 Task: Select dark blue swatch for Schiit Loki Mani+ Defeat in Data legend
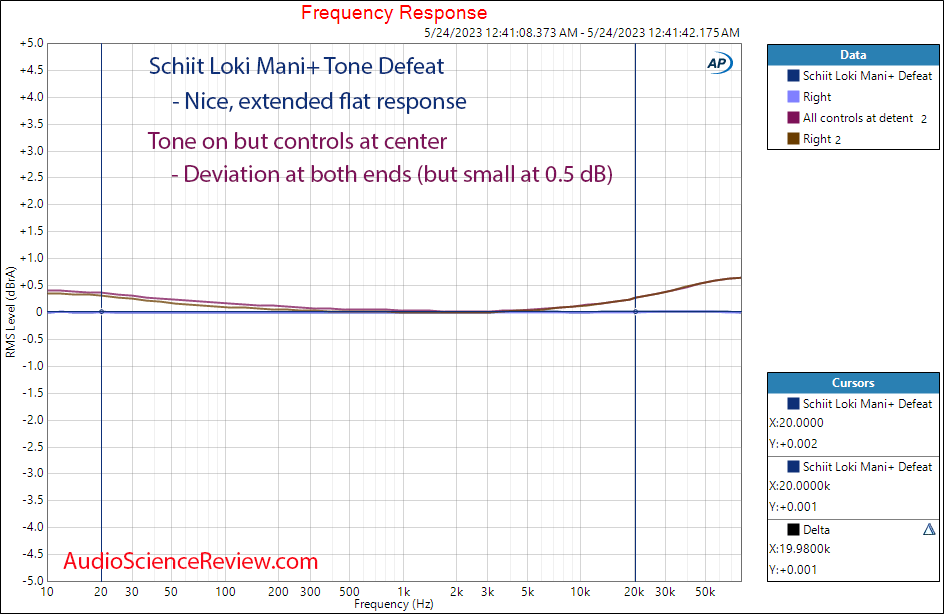coord(793,76)
